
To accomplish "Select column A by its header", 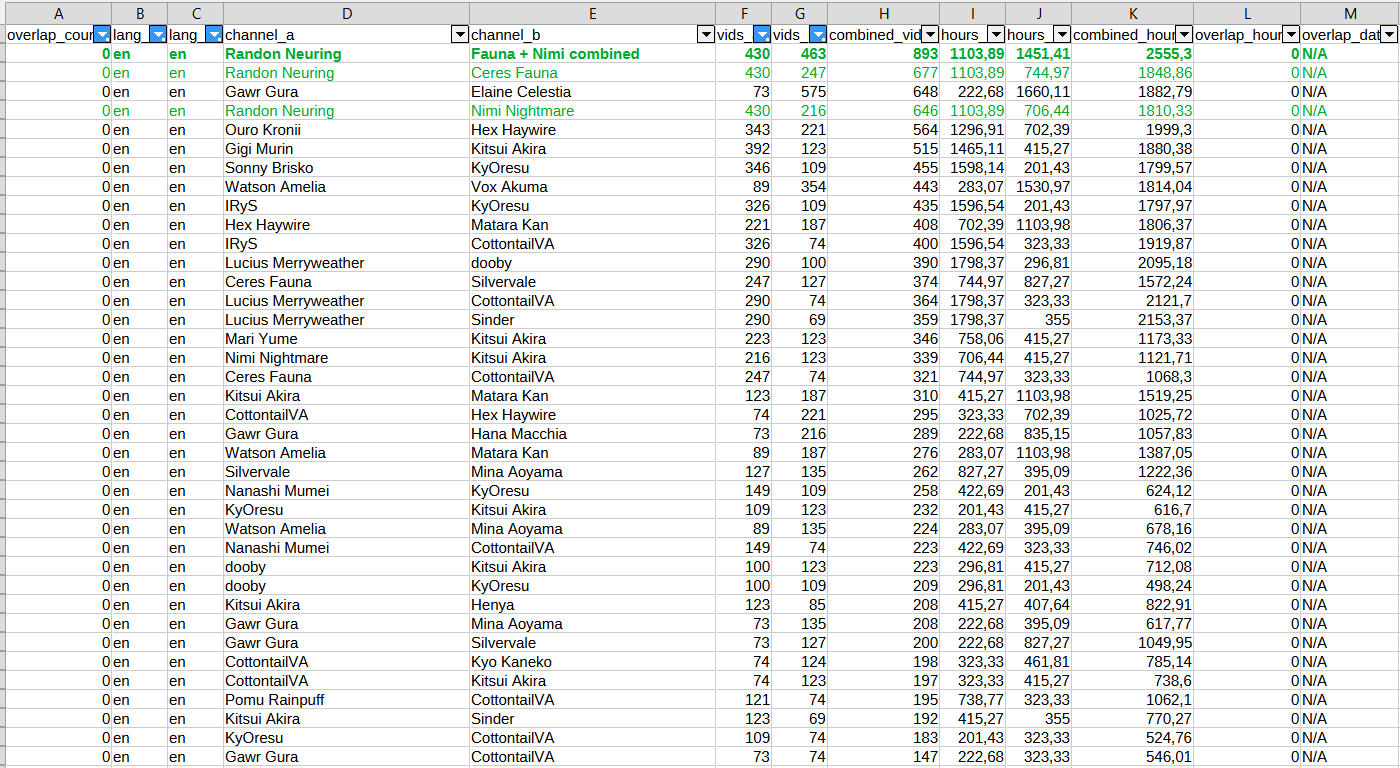I will [x=59, y=13].
